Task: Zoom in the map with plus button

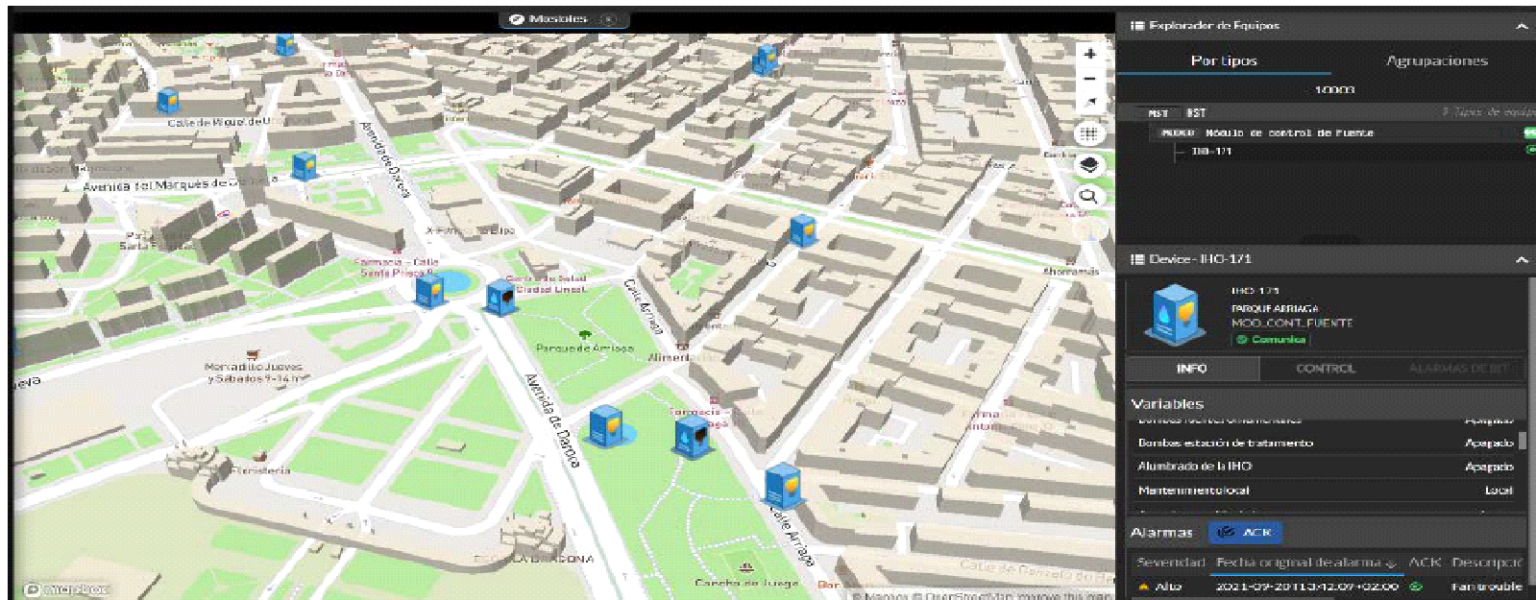Action: (1090, 54)
